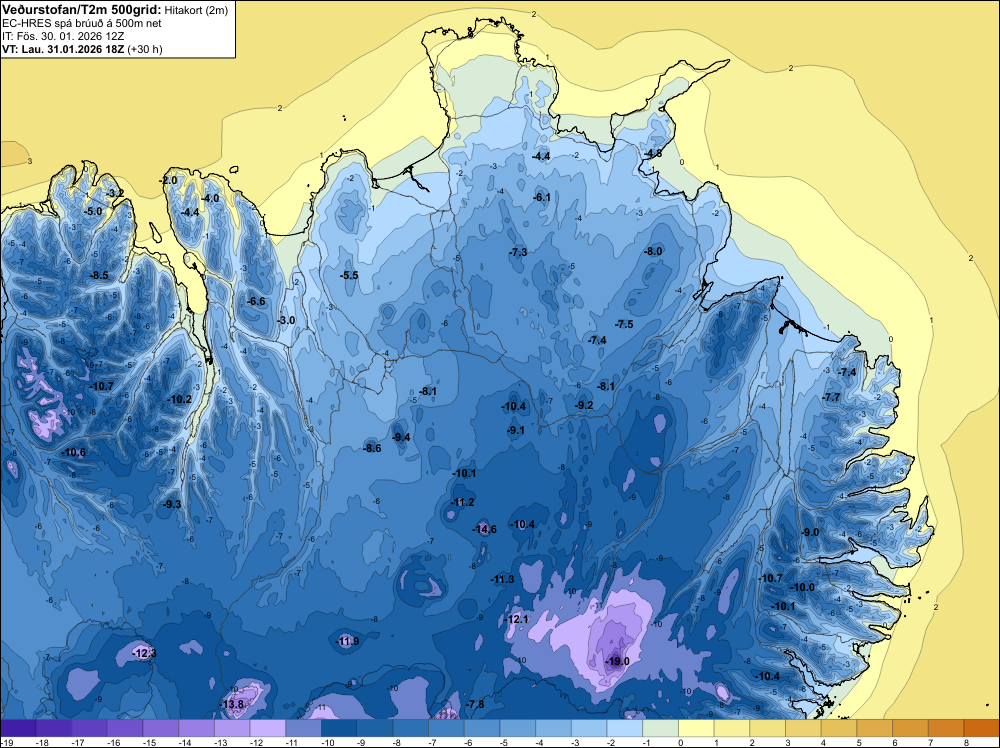The height and width of the screenshot is (748, 1000).
Task: Select the -12.1 temperature value
Action: [517, 619]
